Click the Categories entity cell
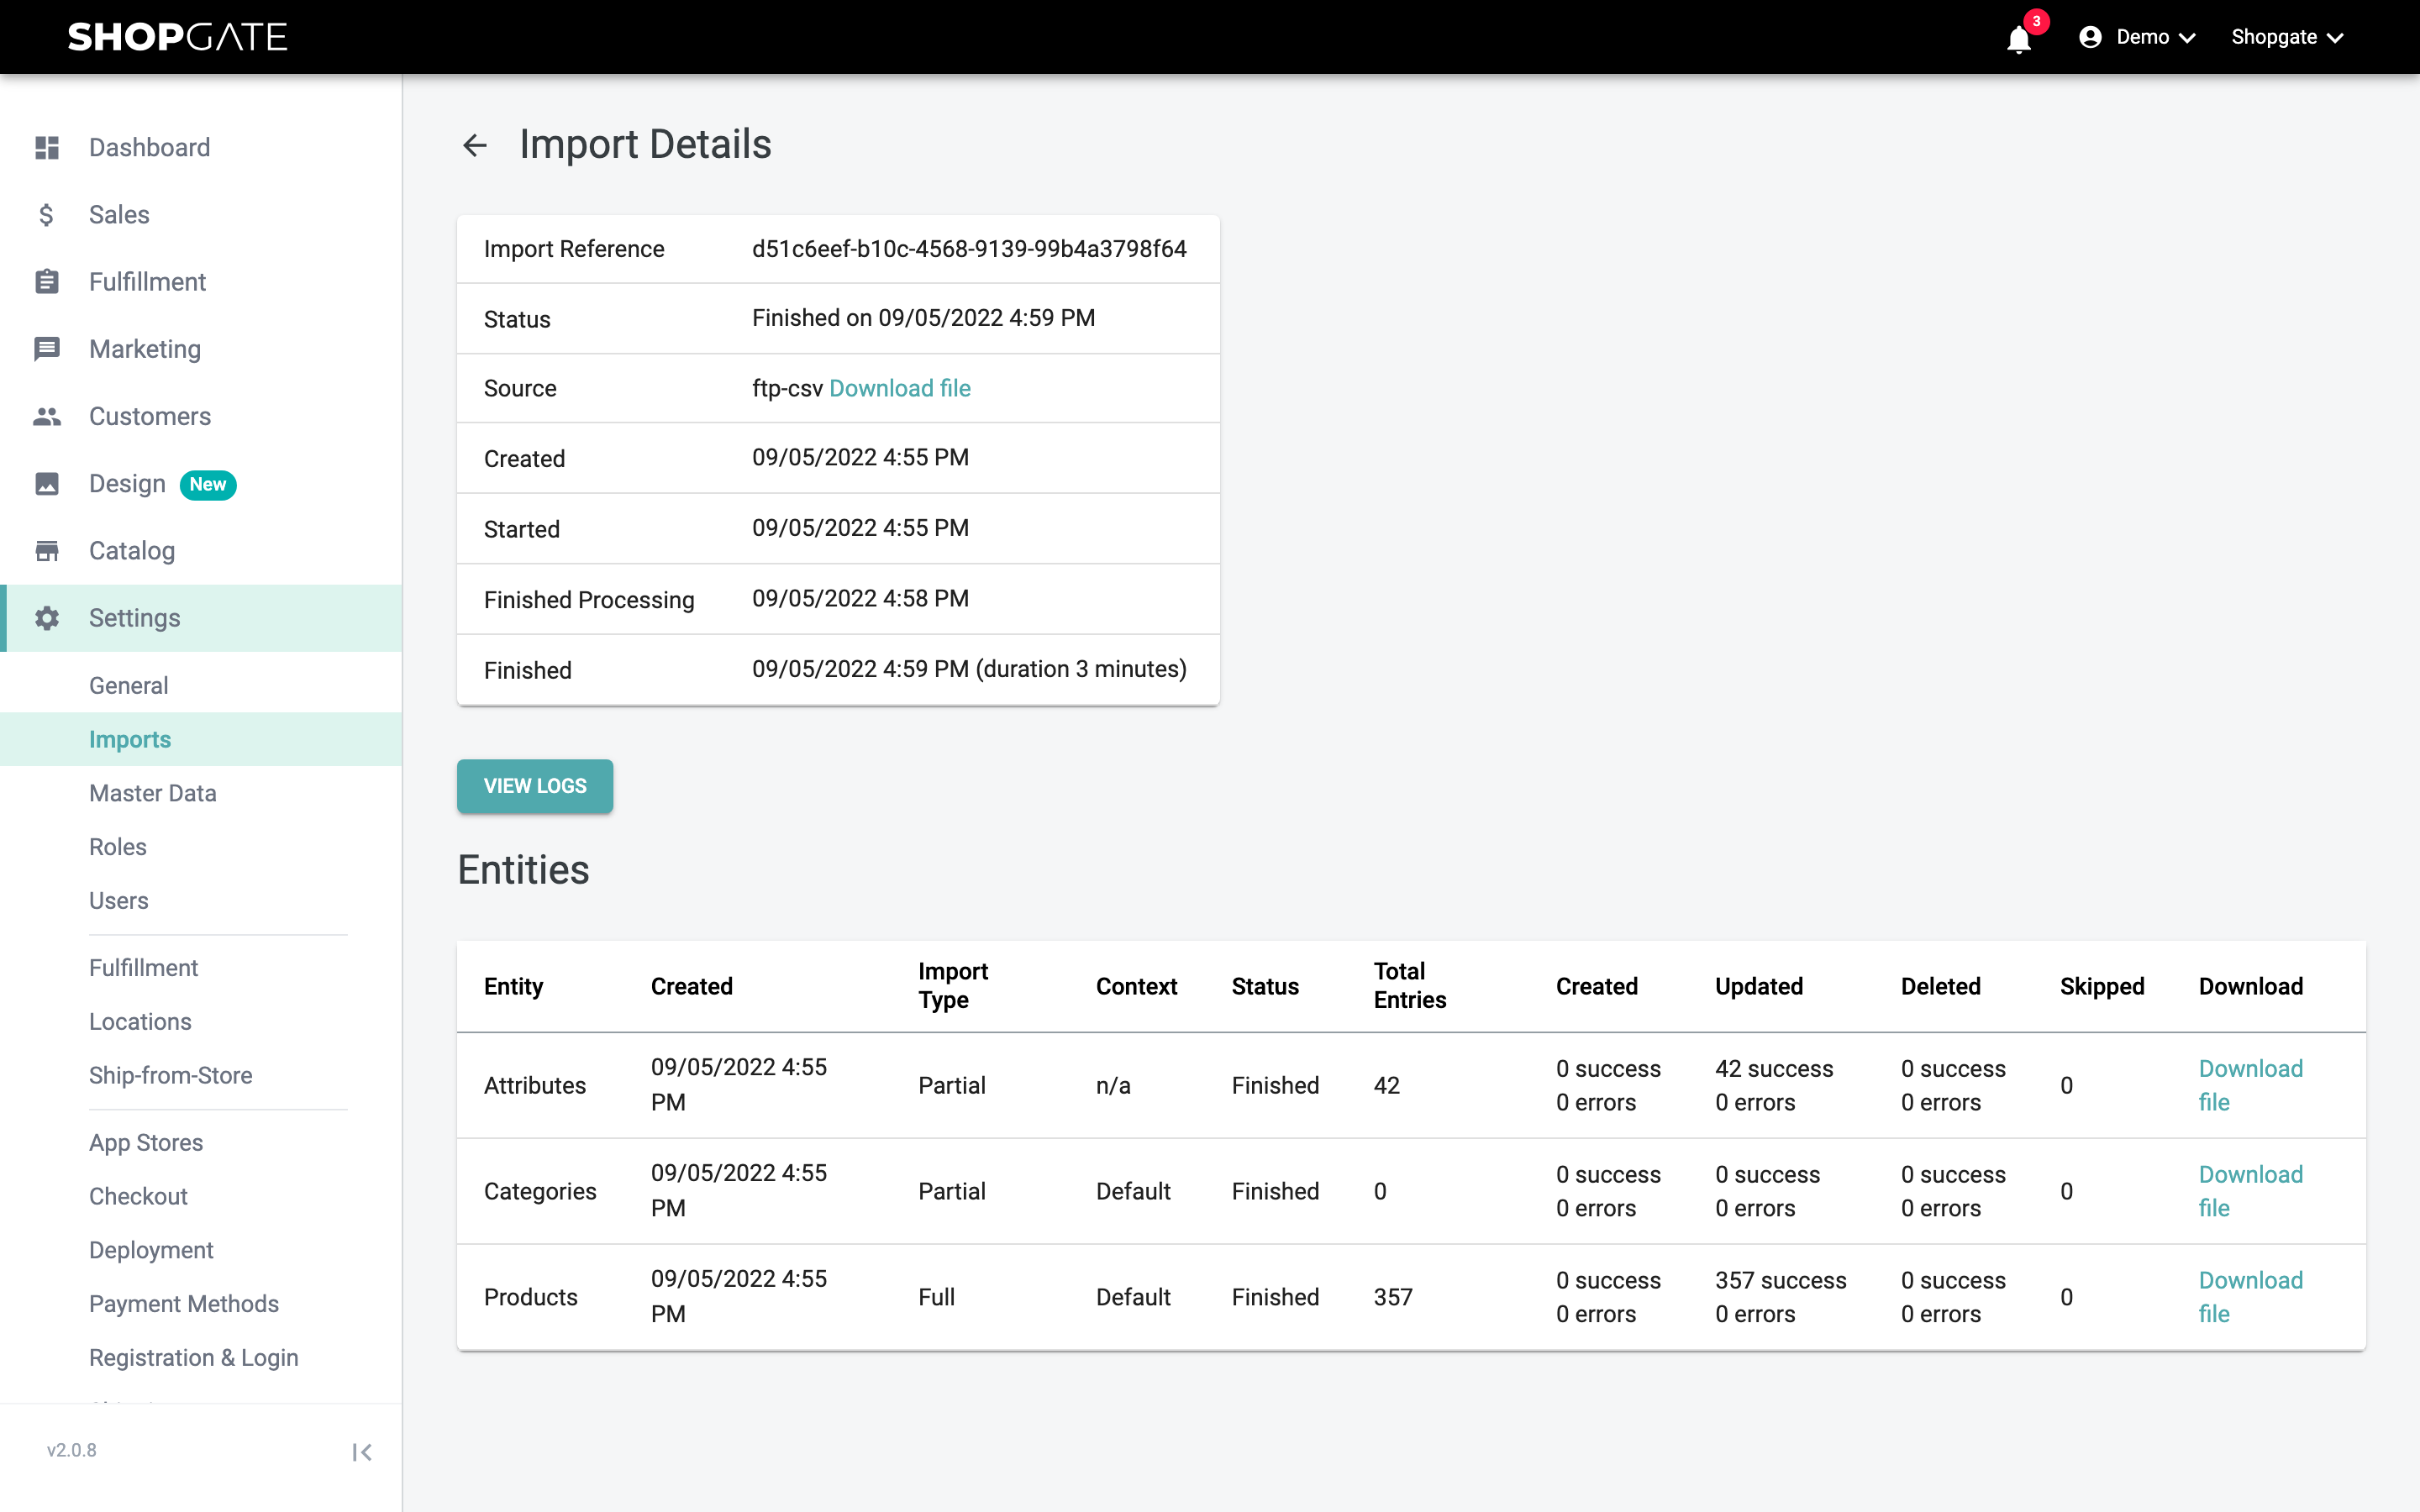 click(x=540, y=1192)
